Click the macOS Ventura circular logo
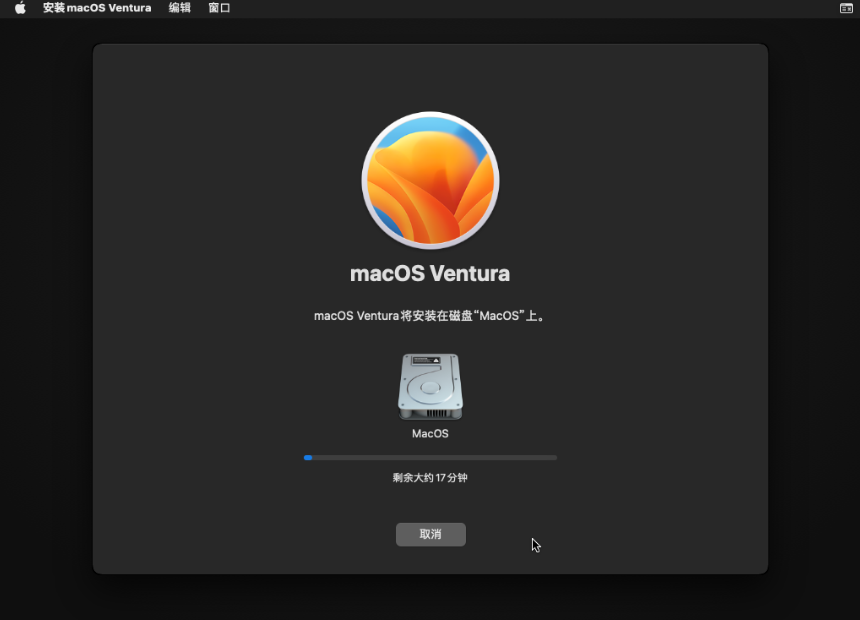 point(430,181)
